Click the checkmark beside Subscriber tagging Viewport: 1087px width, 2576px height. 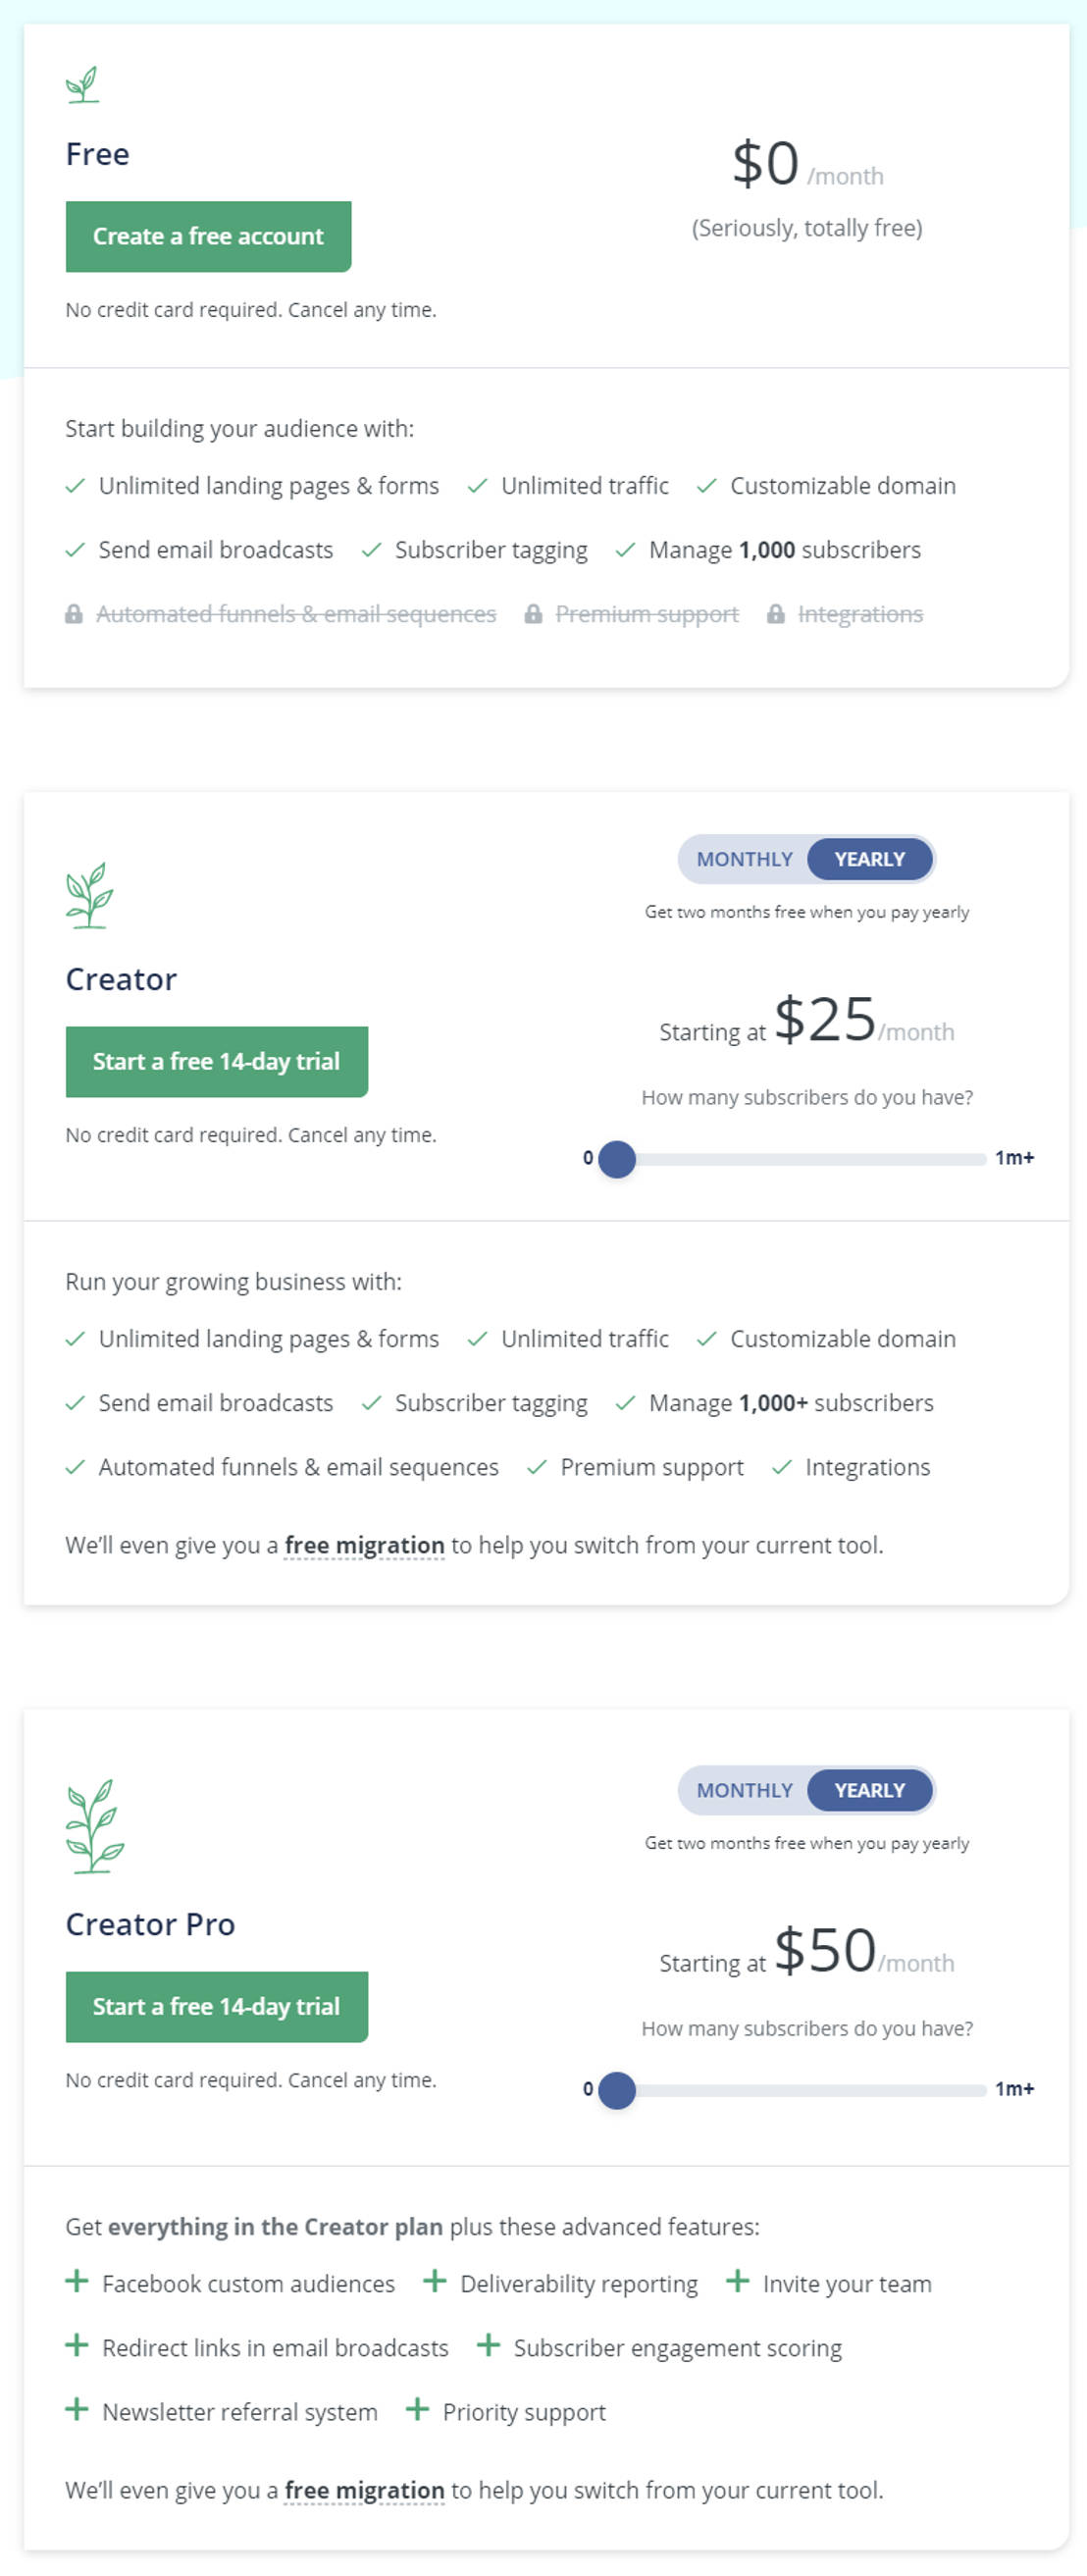(371, 549)
